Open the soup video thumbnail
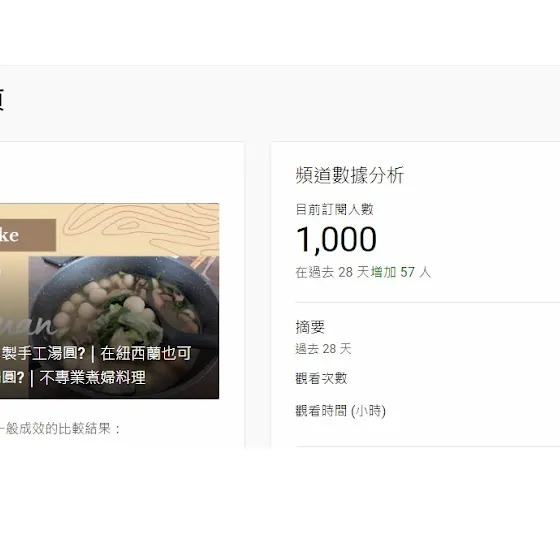Viewport: 560px width, 560px height. pyautogui.click(x=109, y=301)
